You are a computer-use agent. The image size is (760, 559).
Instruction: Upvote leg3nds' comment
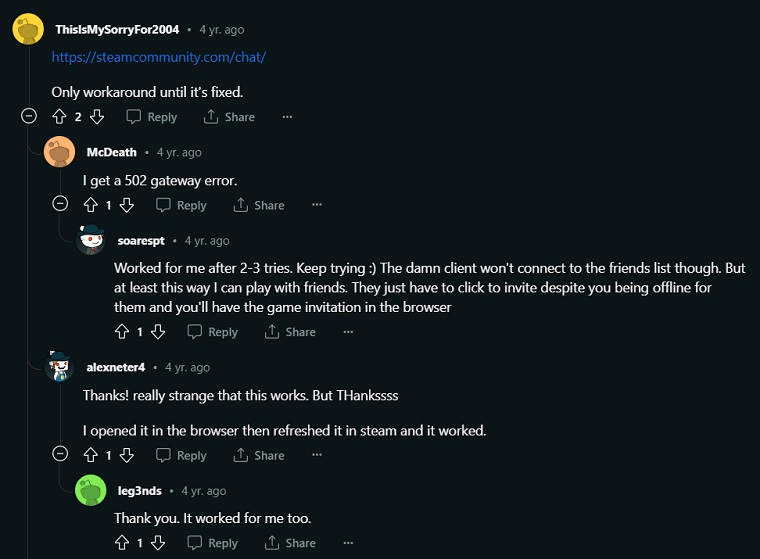(x=122, y=543)
